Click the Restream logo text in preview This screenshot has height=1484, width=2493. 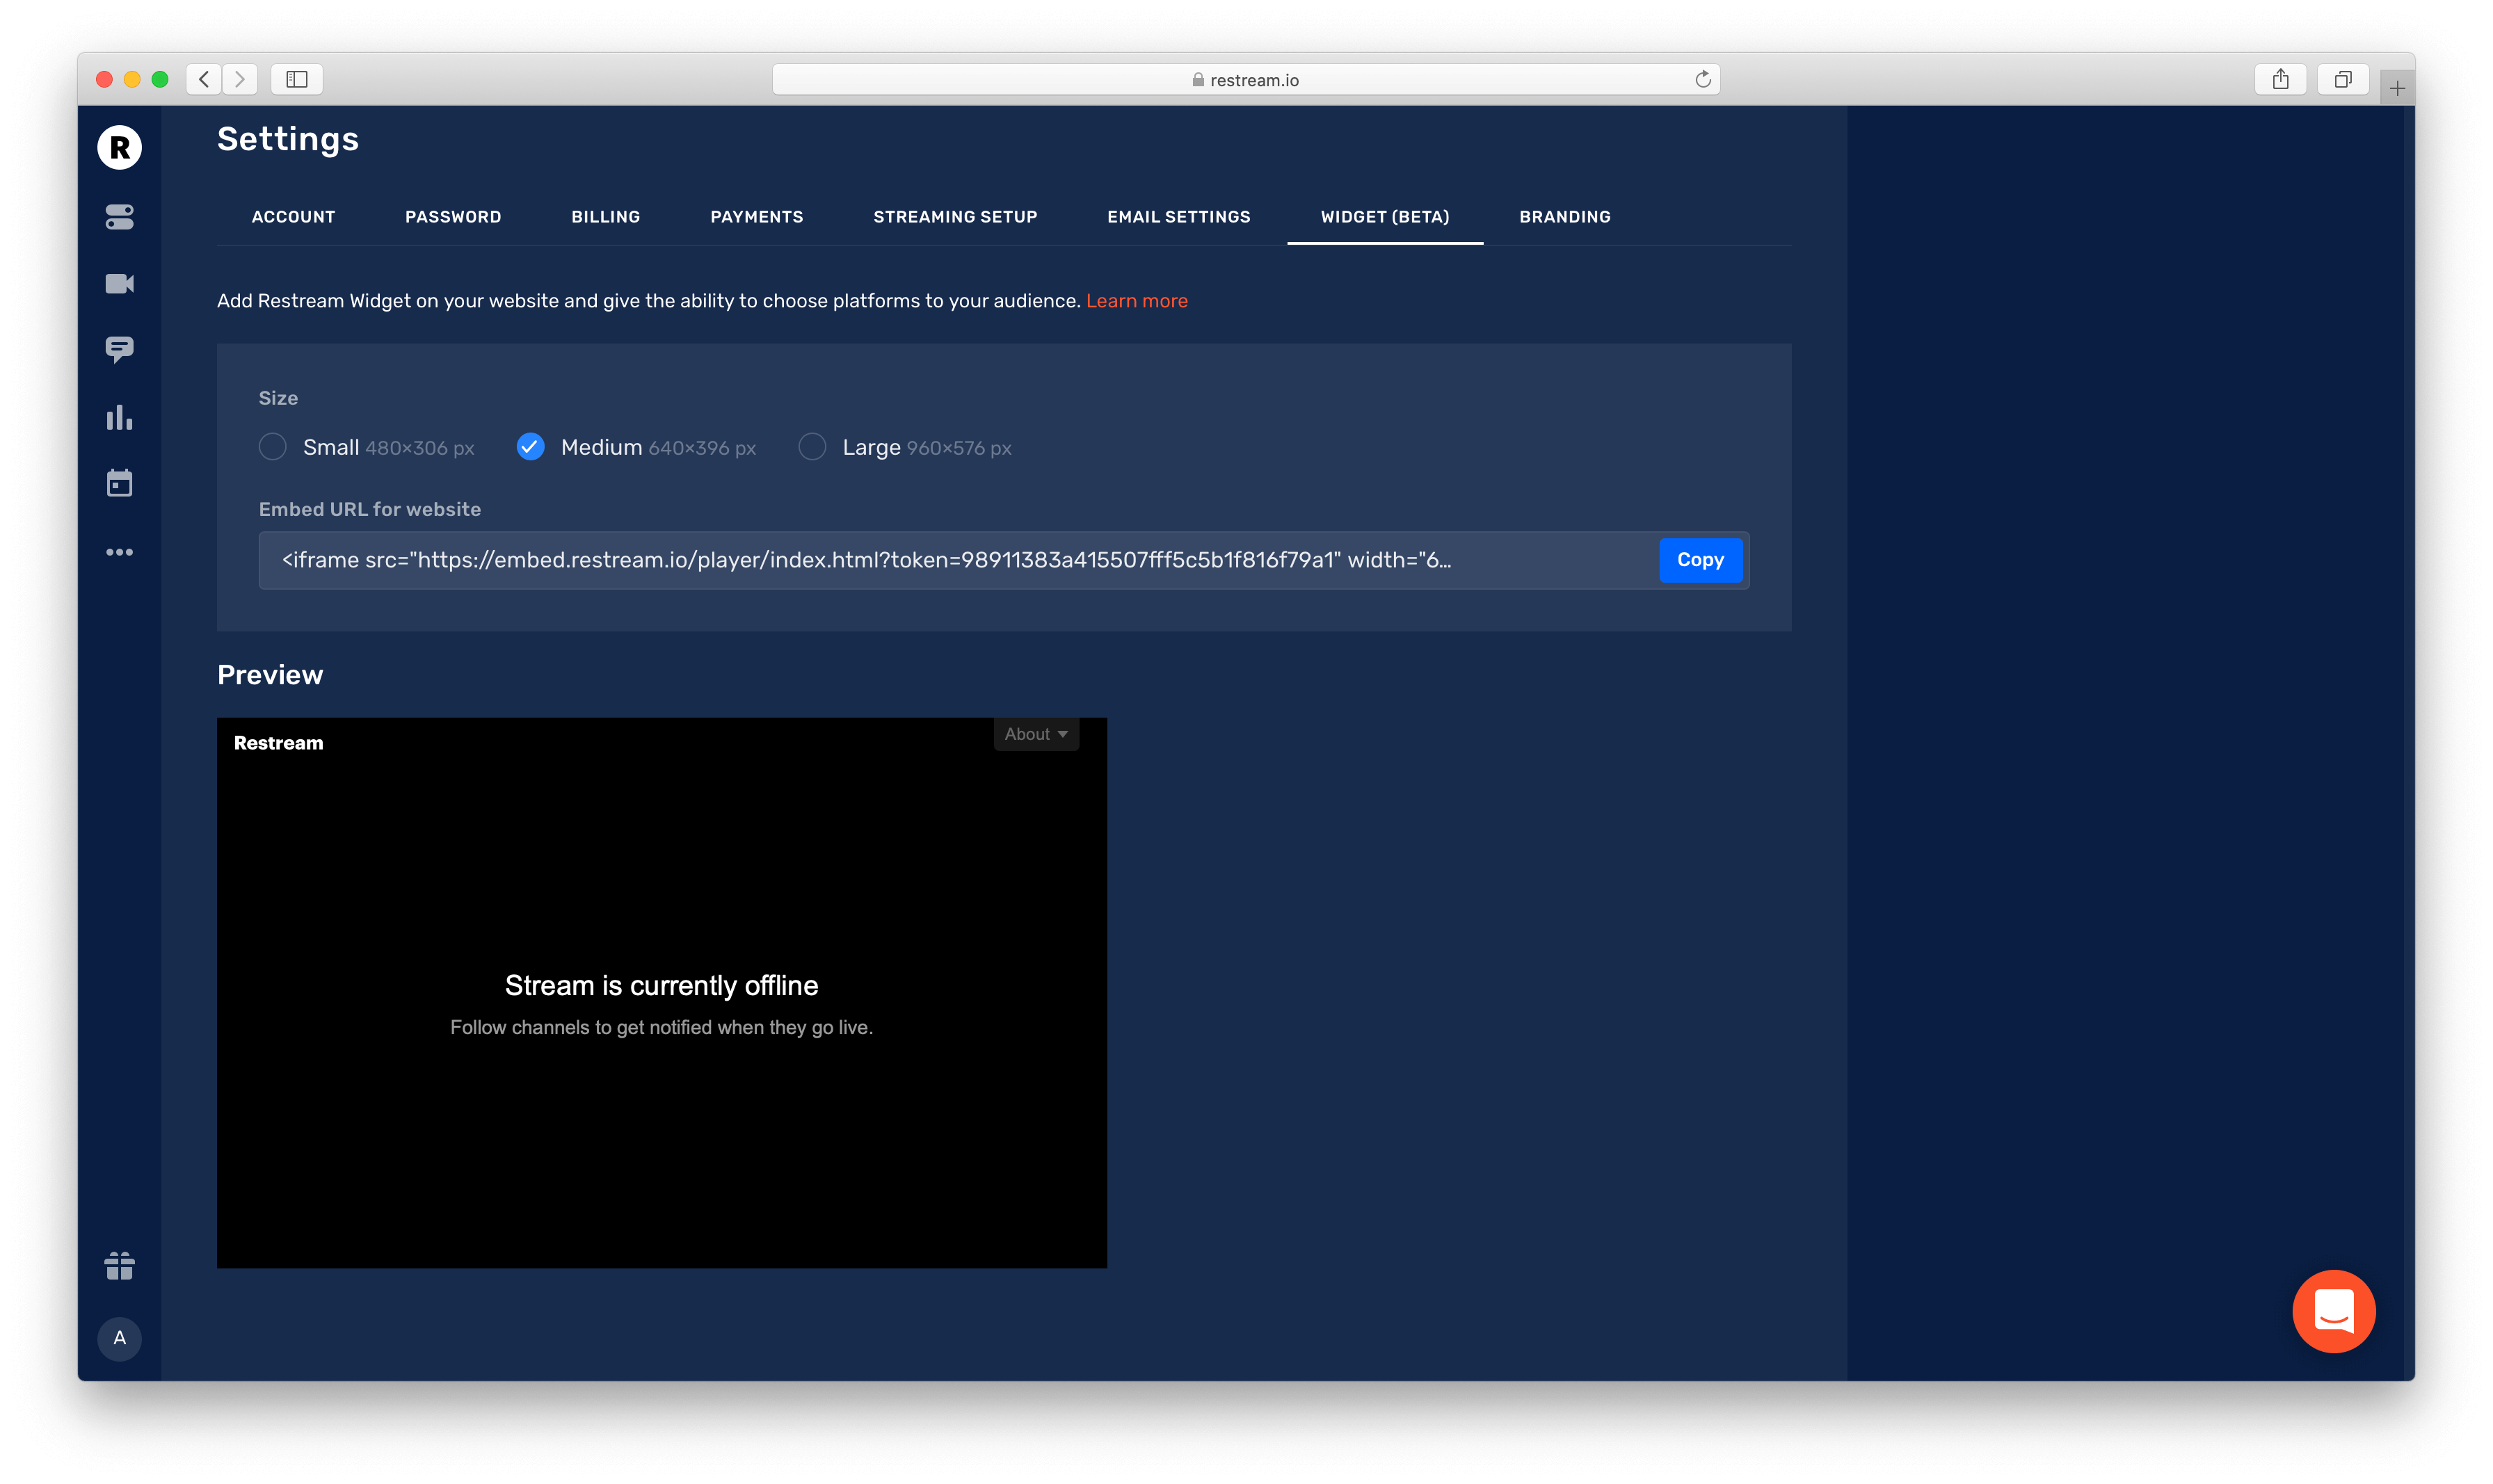[x=278, y=743]
